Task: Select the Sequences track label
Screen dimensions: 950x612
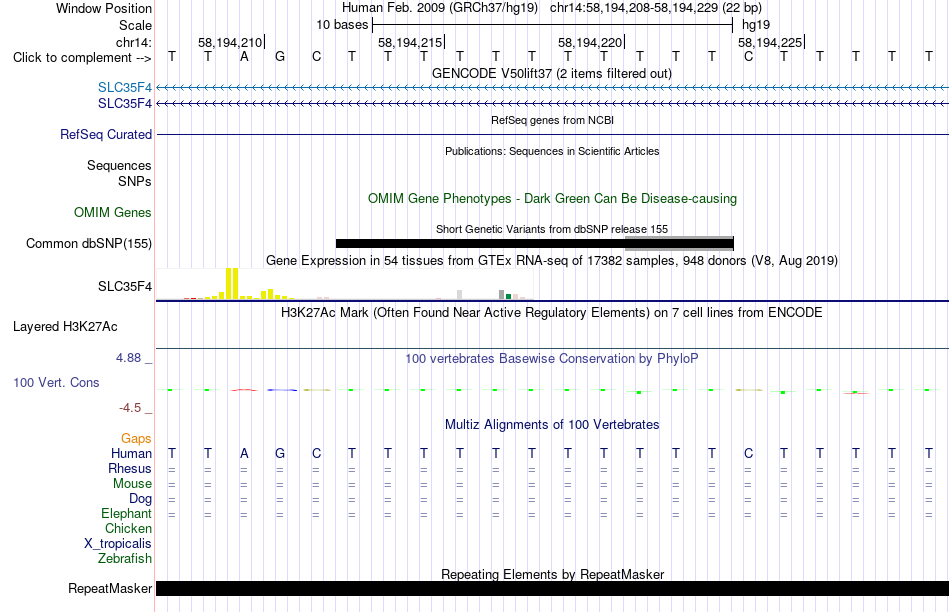Action: click(119, 165)
